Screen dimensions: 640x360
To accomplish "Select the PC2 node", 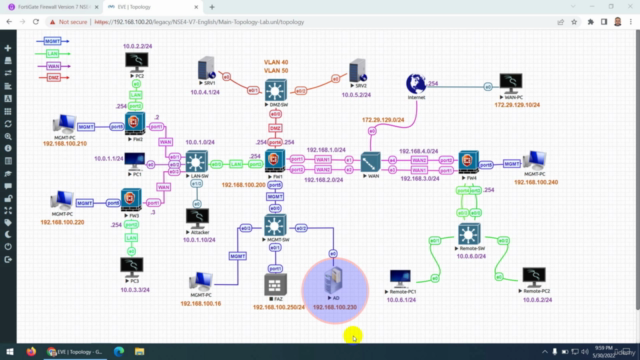I will point(137,62).
